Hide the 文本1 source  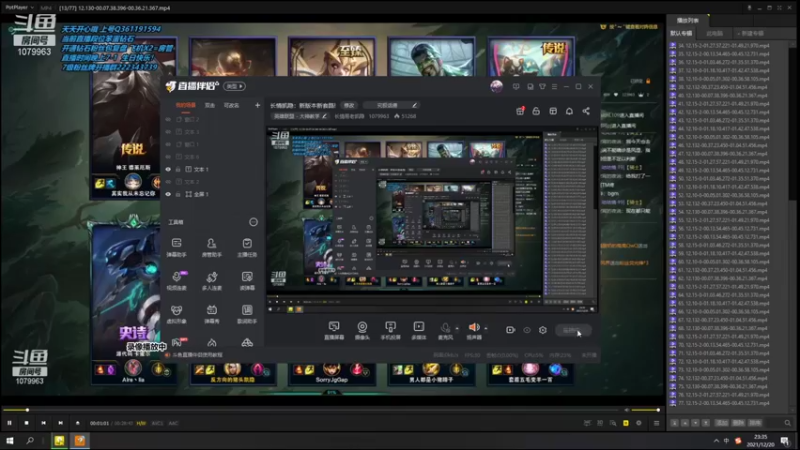pyautogui.click(x=168, y=169)
